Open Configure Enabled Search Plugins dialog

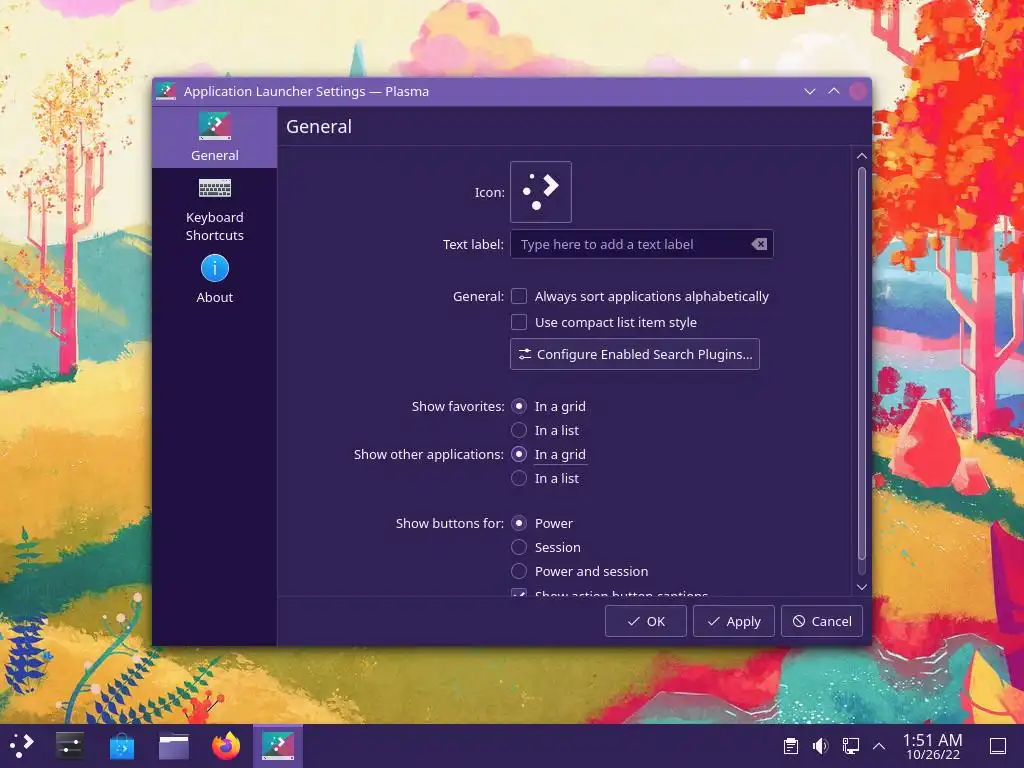(x=635, y=354)
